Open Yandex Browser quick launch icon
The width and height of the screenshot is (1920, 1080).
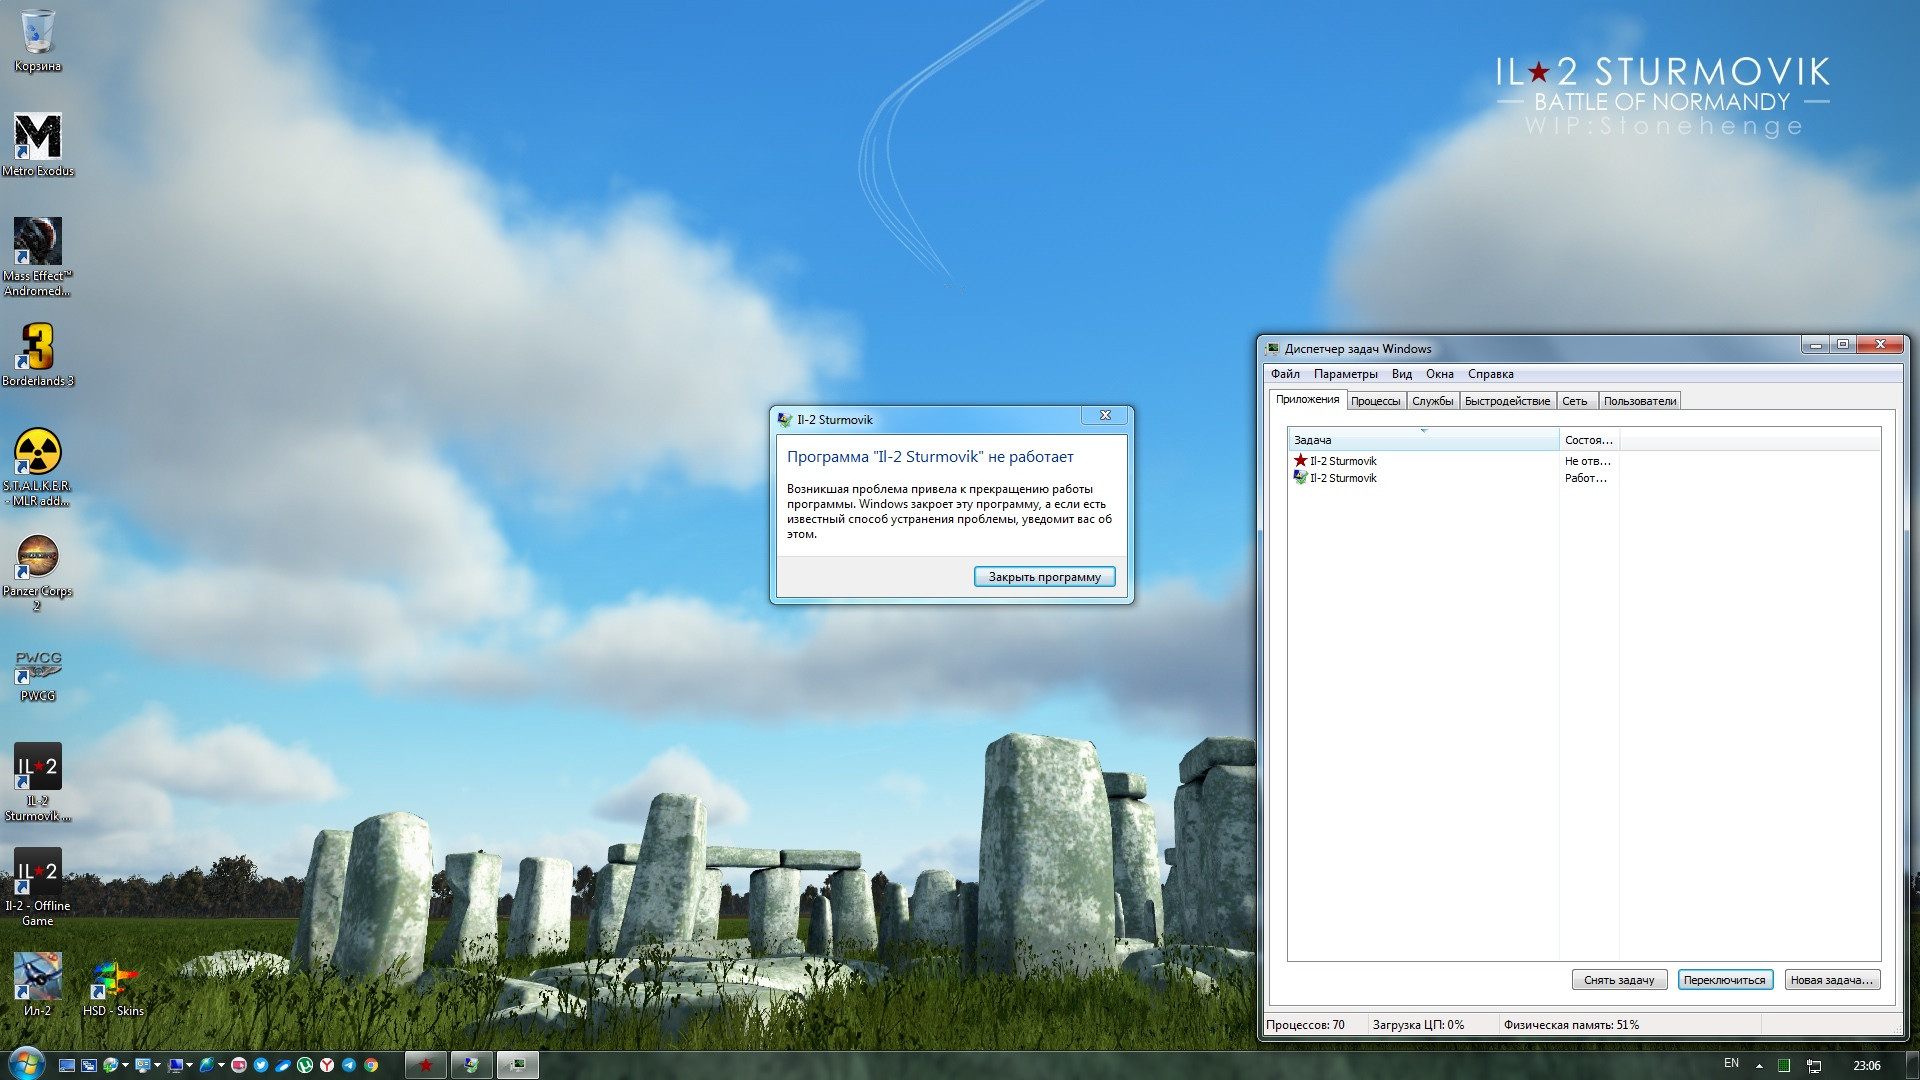(x=327, y=1065)
